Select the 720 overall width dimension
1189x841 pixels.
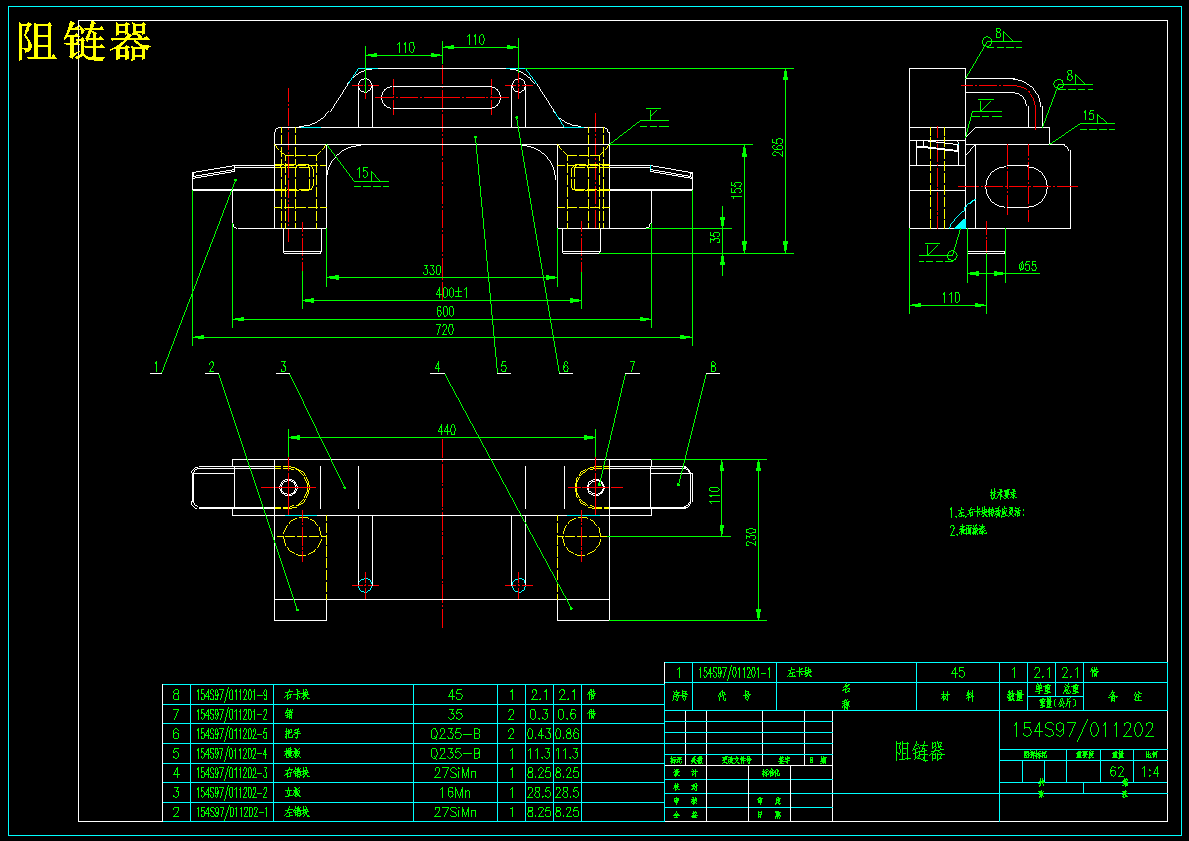tap(444, 330)
